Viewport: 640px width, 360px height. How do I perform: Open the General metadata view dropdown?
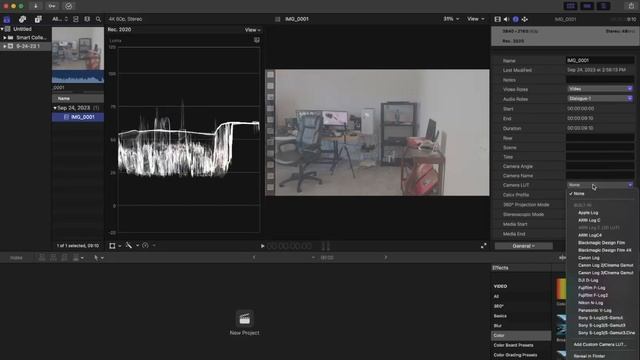pos(524,246)
